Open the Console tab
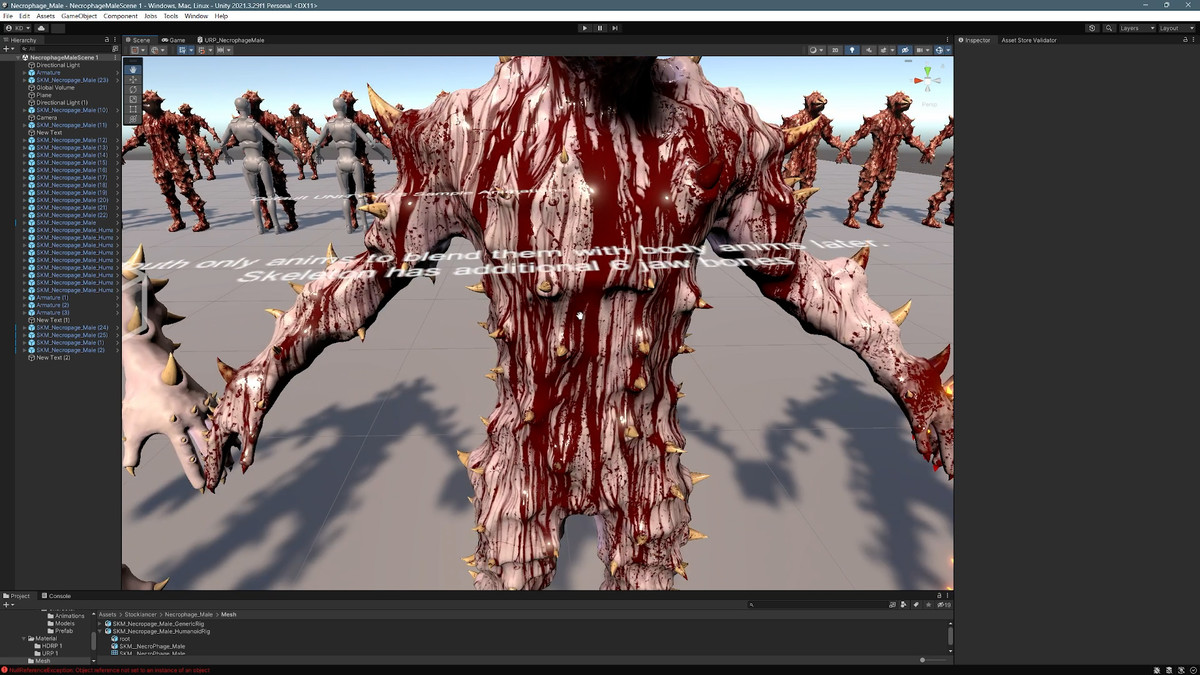The height and width of the screenshot is (675, 1200). click(57, 596)
